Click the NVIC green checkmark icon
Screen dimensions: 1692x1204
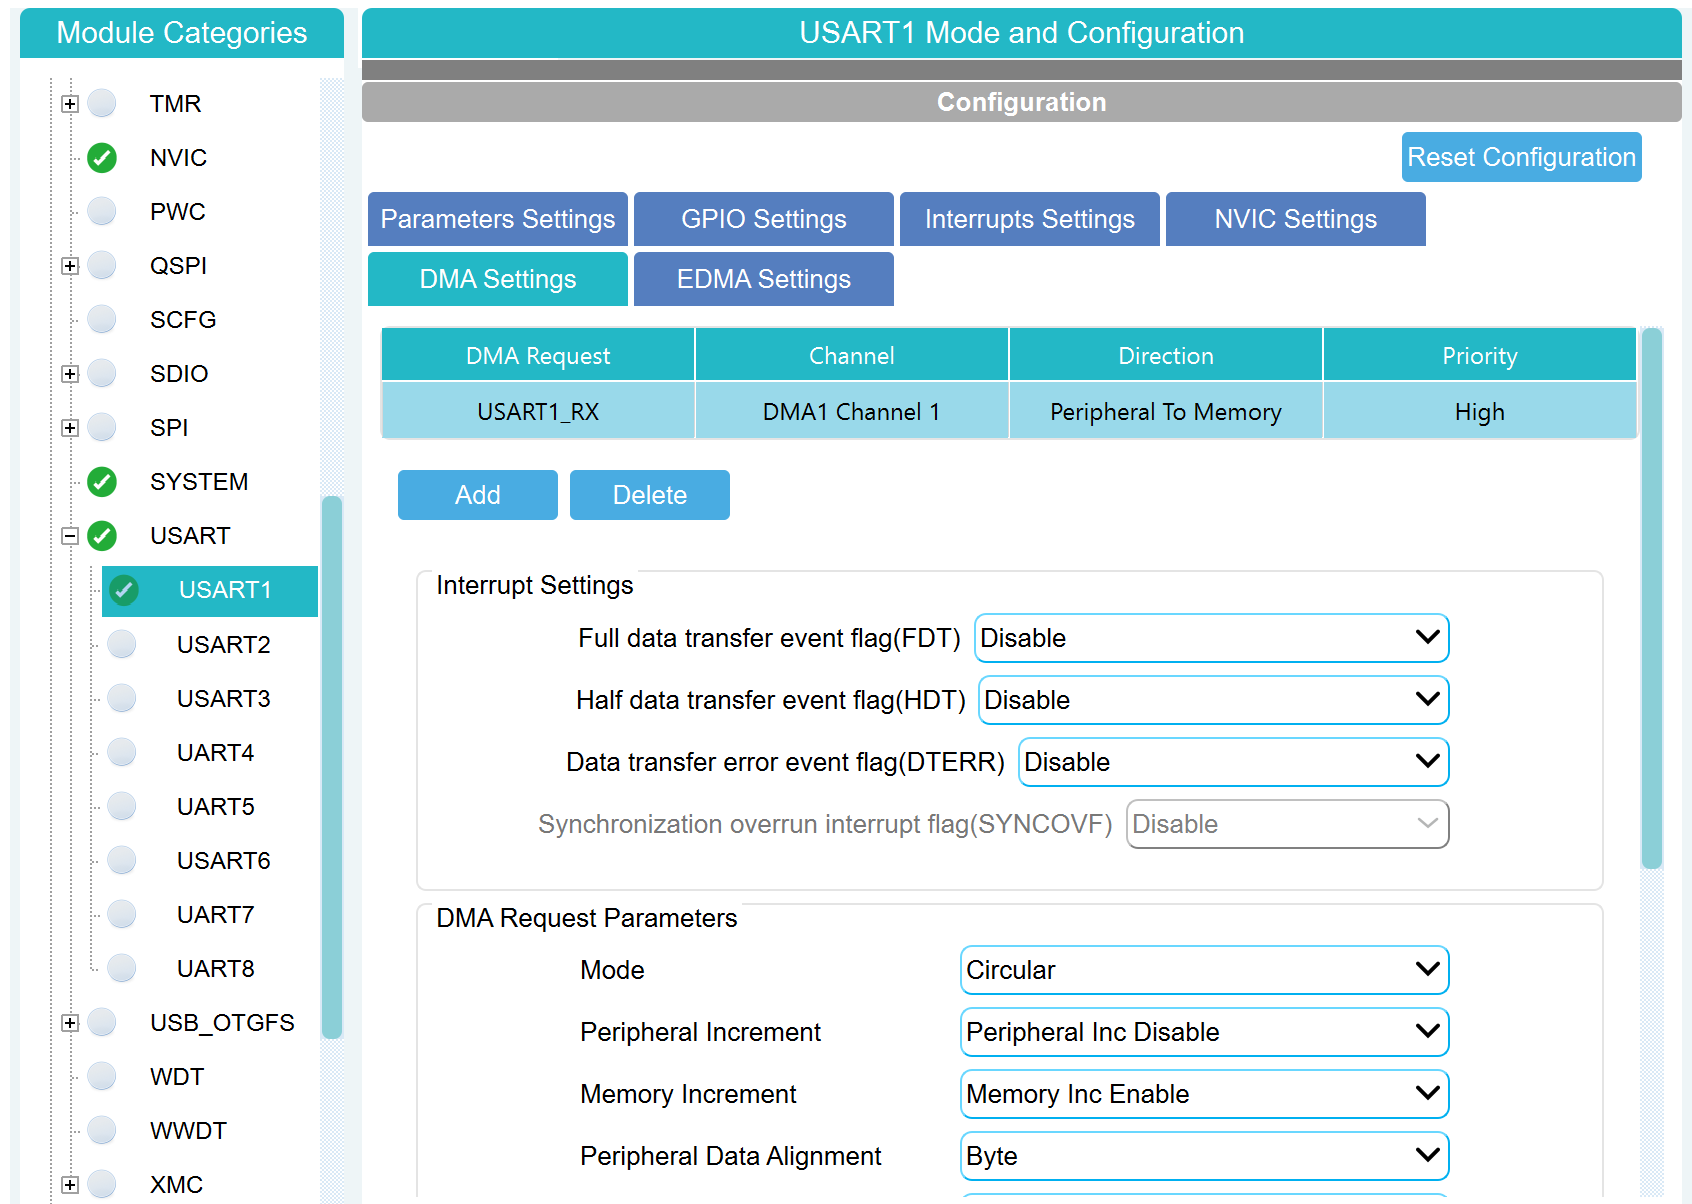coord(102,158)
